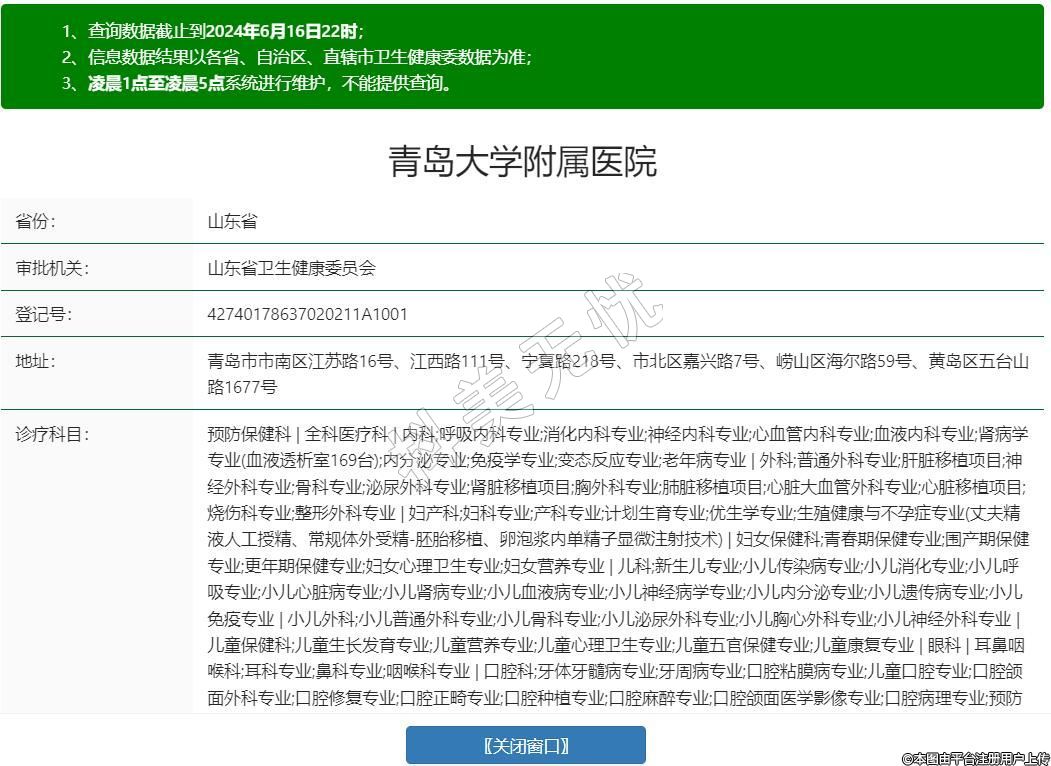1051x766 pixels.
Task: Click the 本图由平台注册用户上传 watermark caption
Action: click(x=975, y=758)
